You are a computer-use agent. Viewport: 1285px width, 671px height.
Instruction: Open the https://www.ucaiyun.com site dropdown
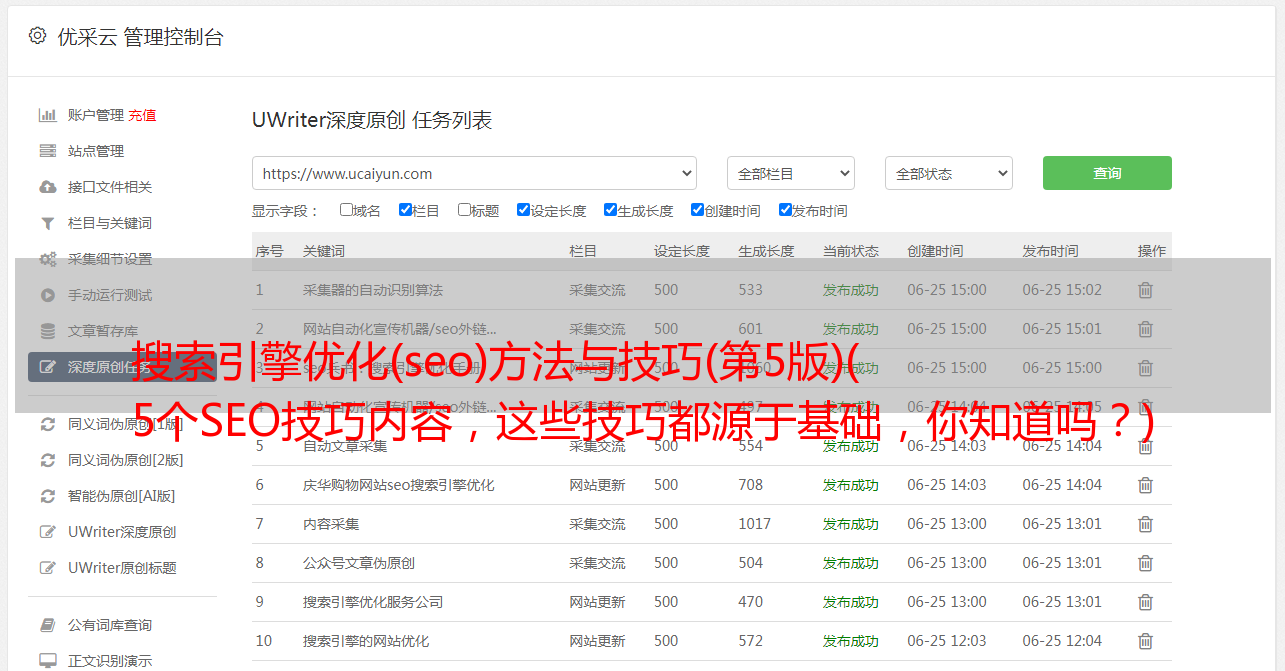point(474,173)
